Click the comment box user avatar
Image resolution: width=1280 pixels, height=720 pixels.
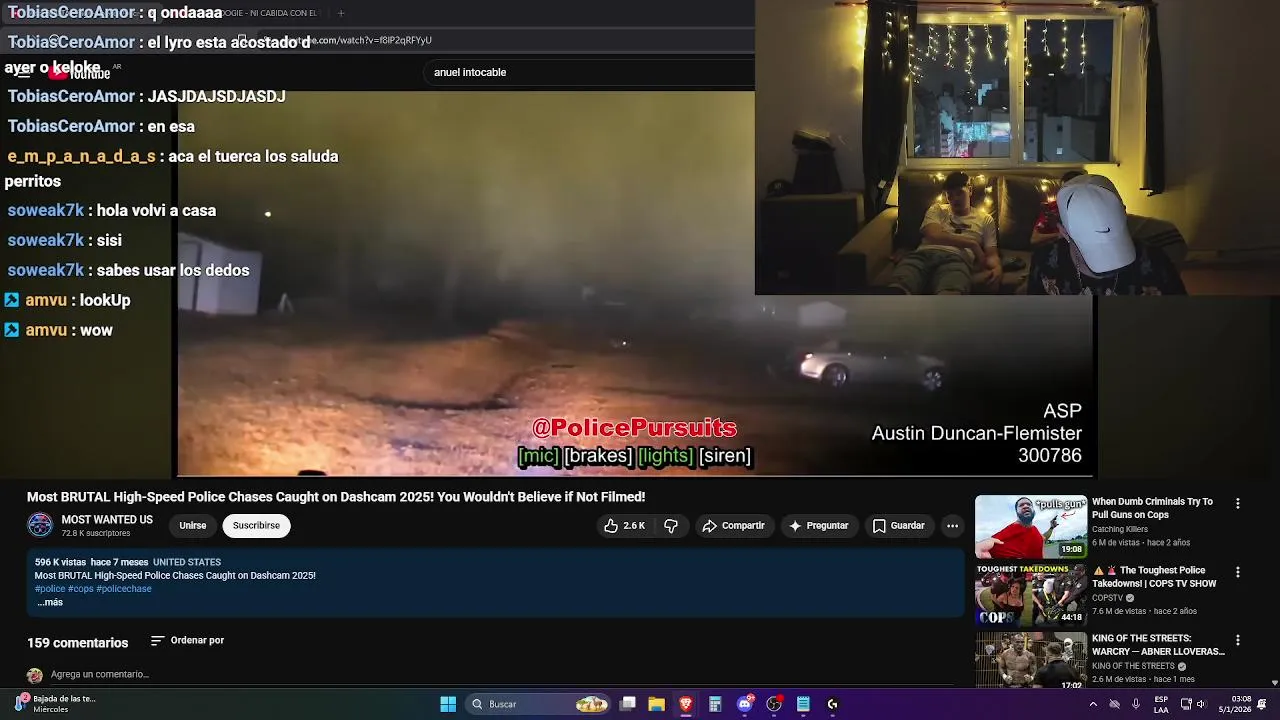[x=35, y=676]
